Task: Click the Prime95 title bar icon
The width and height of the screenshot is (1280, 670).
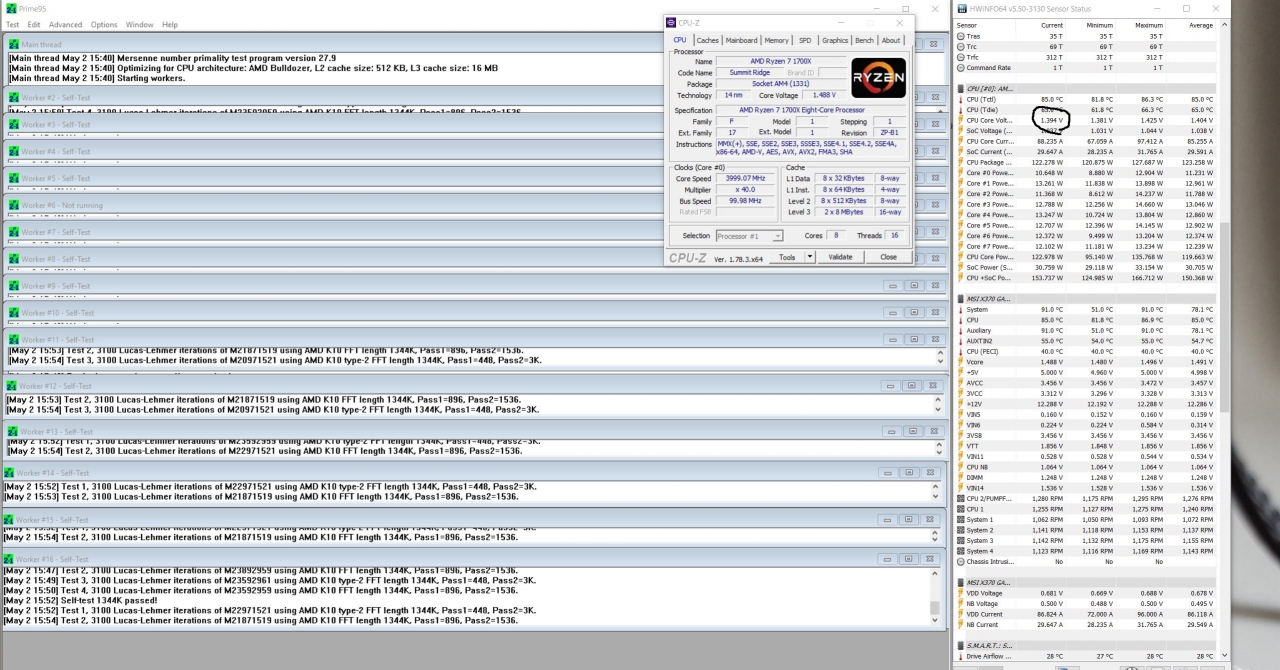Action: 10,8
